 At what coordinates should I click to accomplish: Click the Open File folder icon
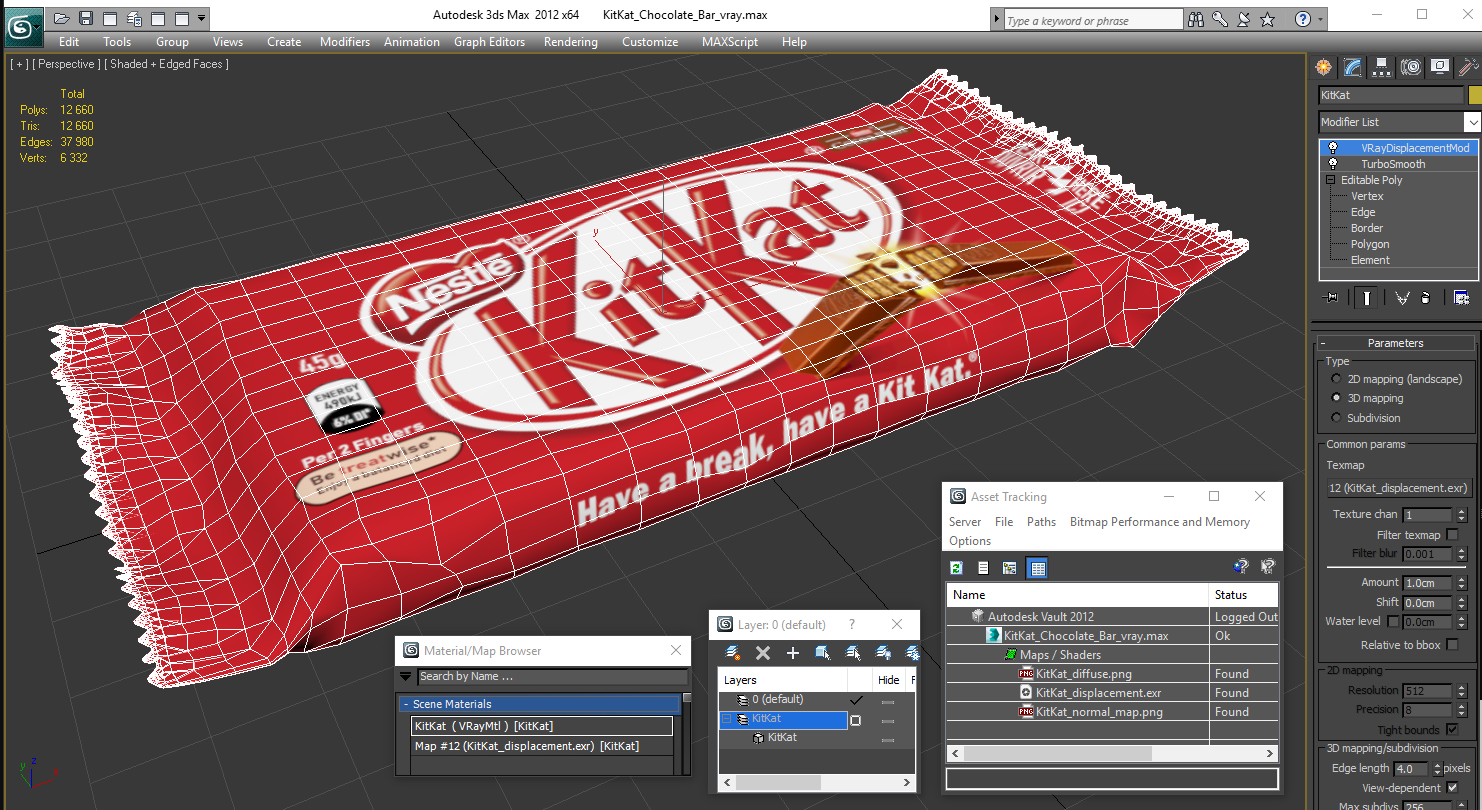(62, 18)
